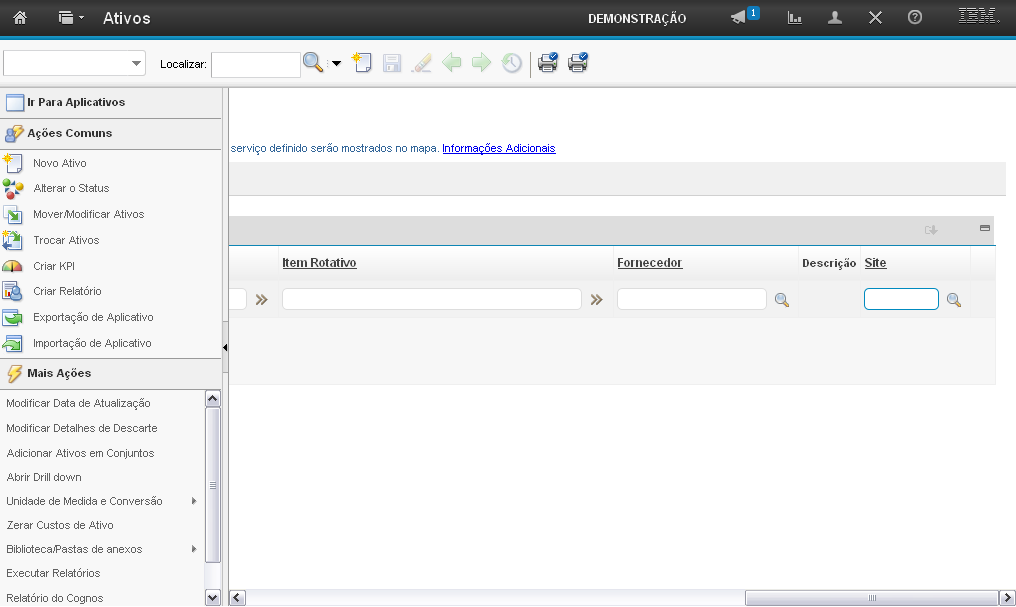Open the user profile icon
Viewport: 1016px width, 607px height.
tap(835, 18)
